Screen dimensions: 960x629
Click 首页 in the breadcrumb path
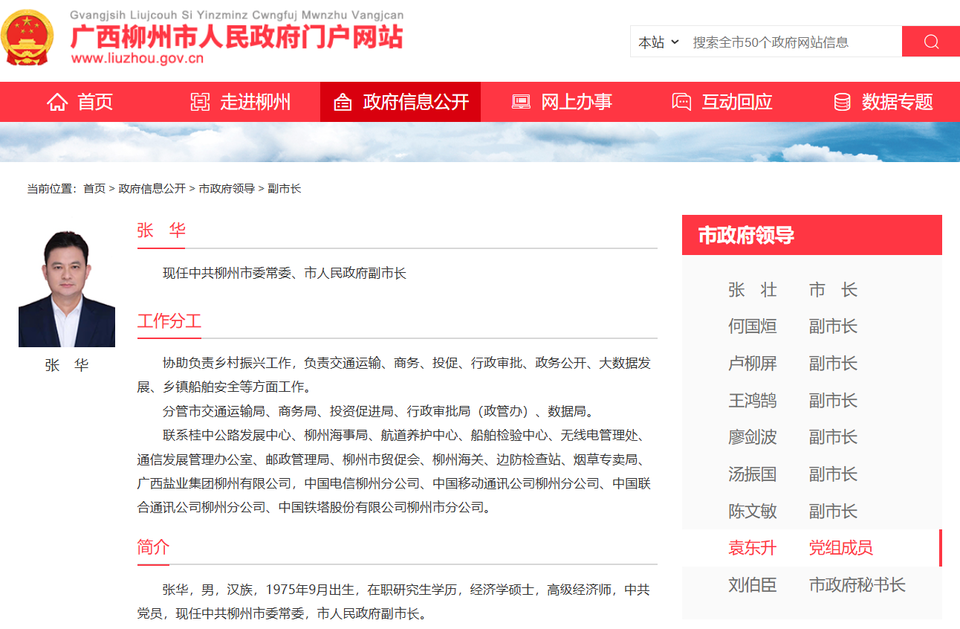click(94, 189)
